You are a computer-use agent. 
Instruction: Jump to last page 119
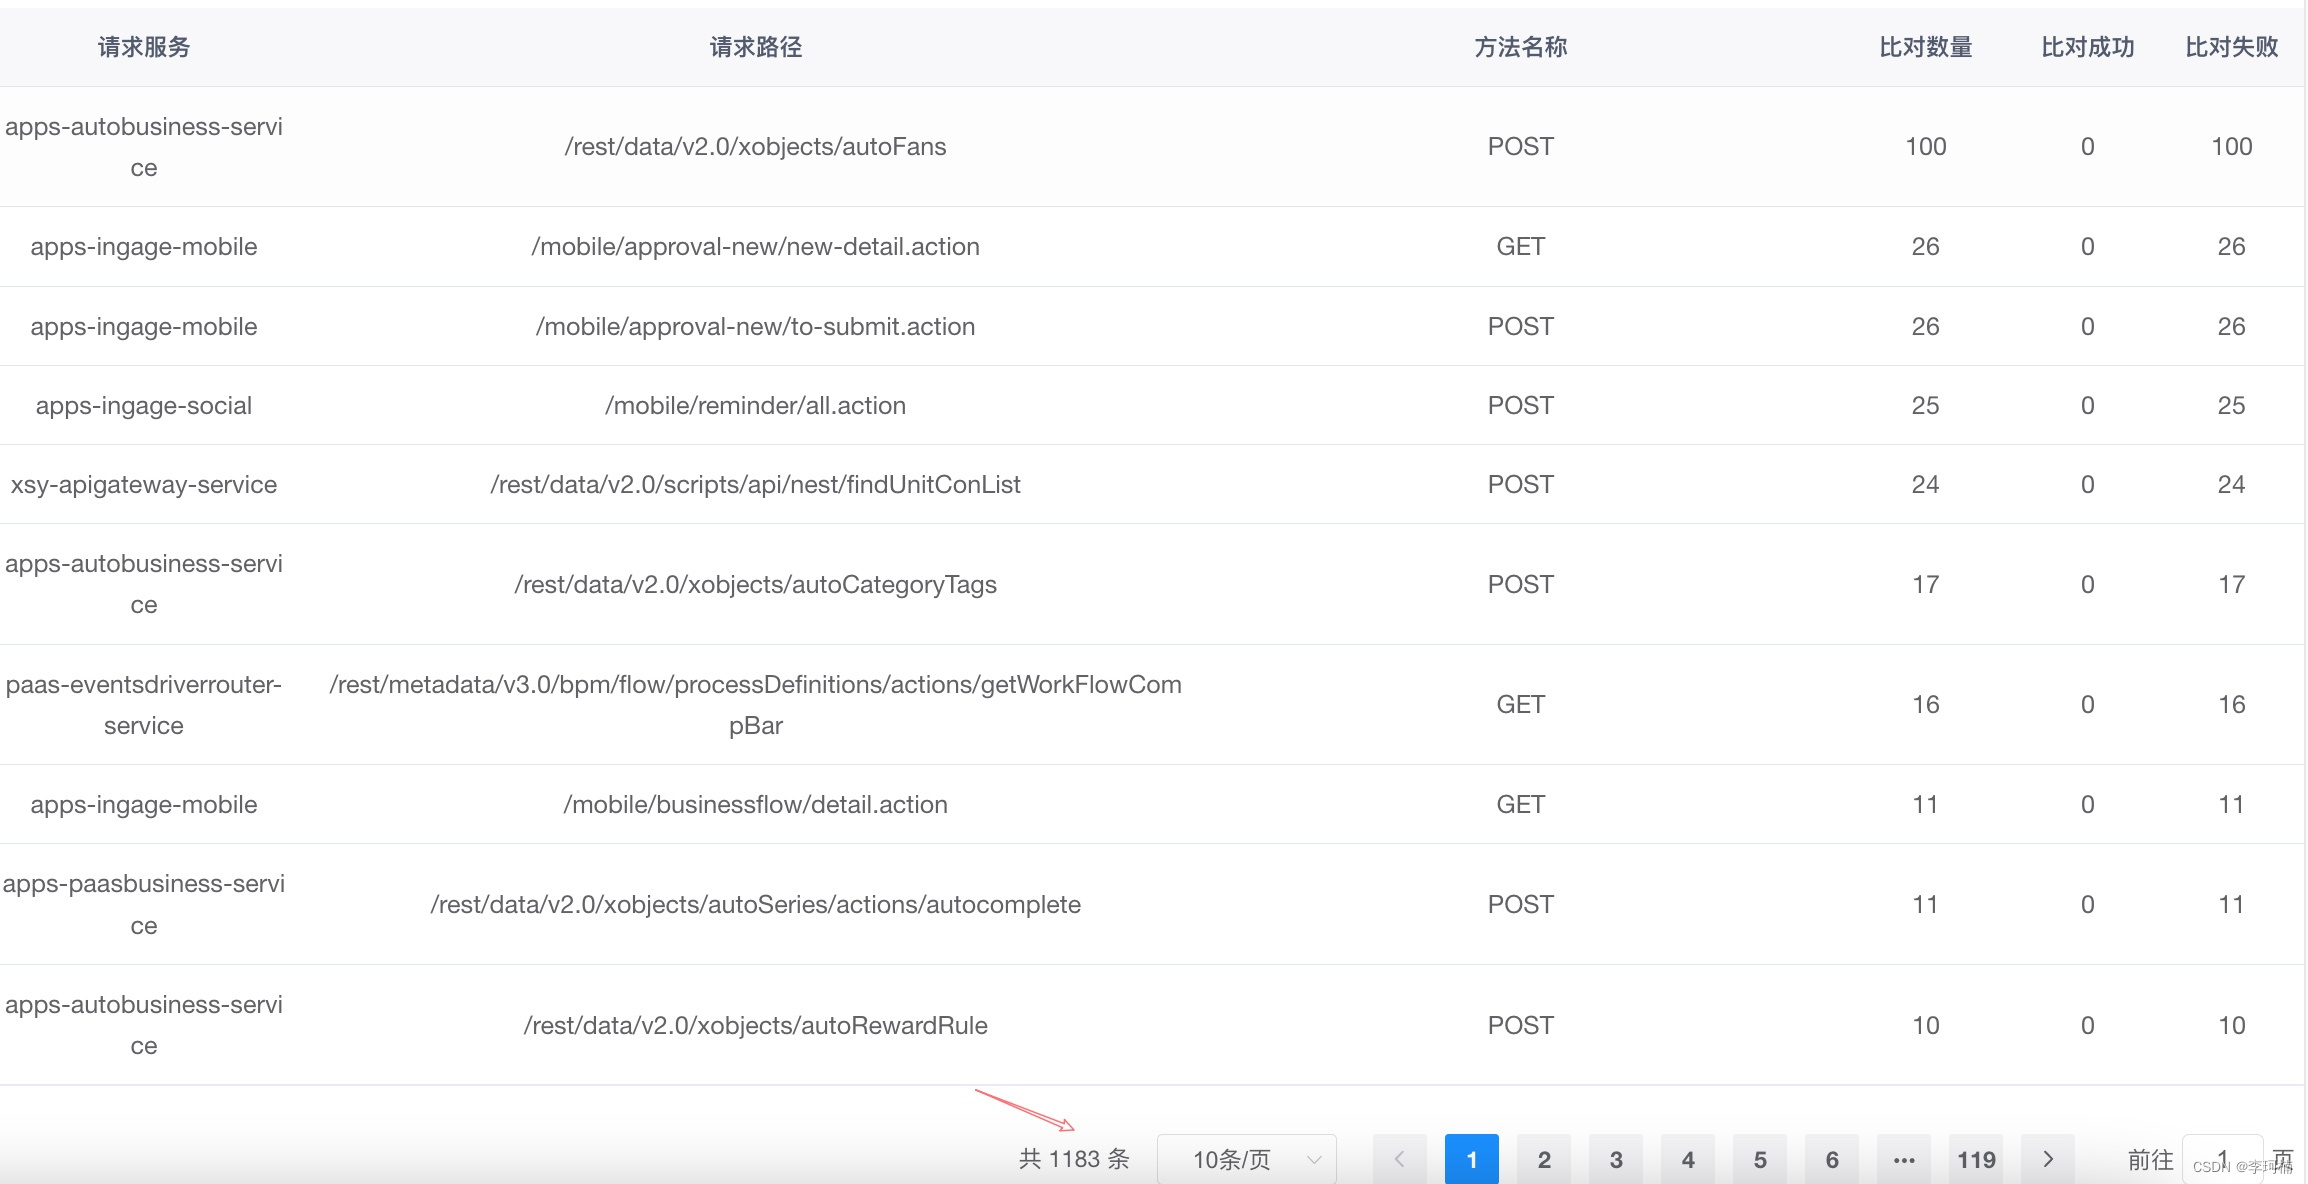pos(1975,1159)
